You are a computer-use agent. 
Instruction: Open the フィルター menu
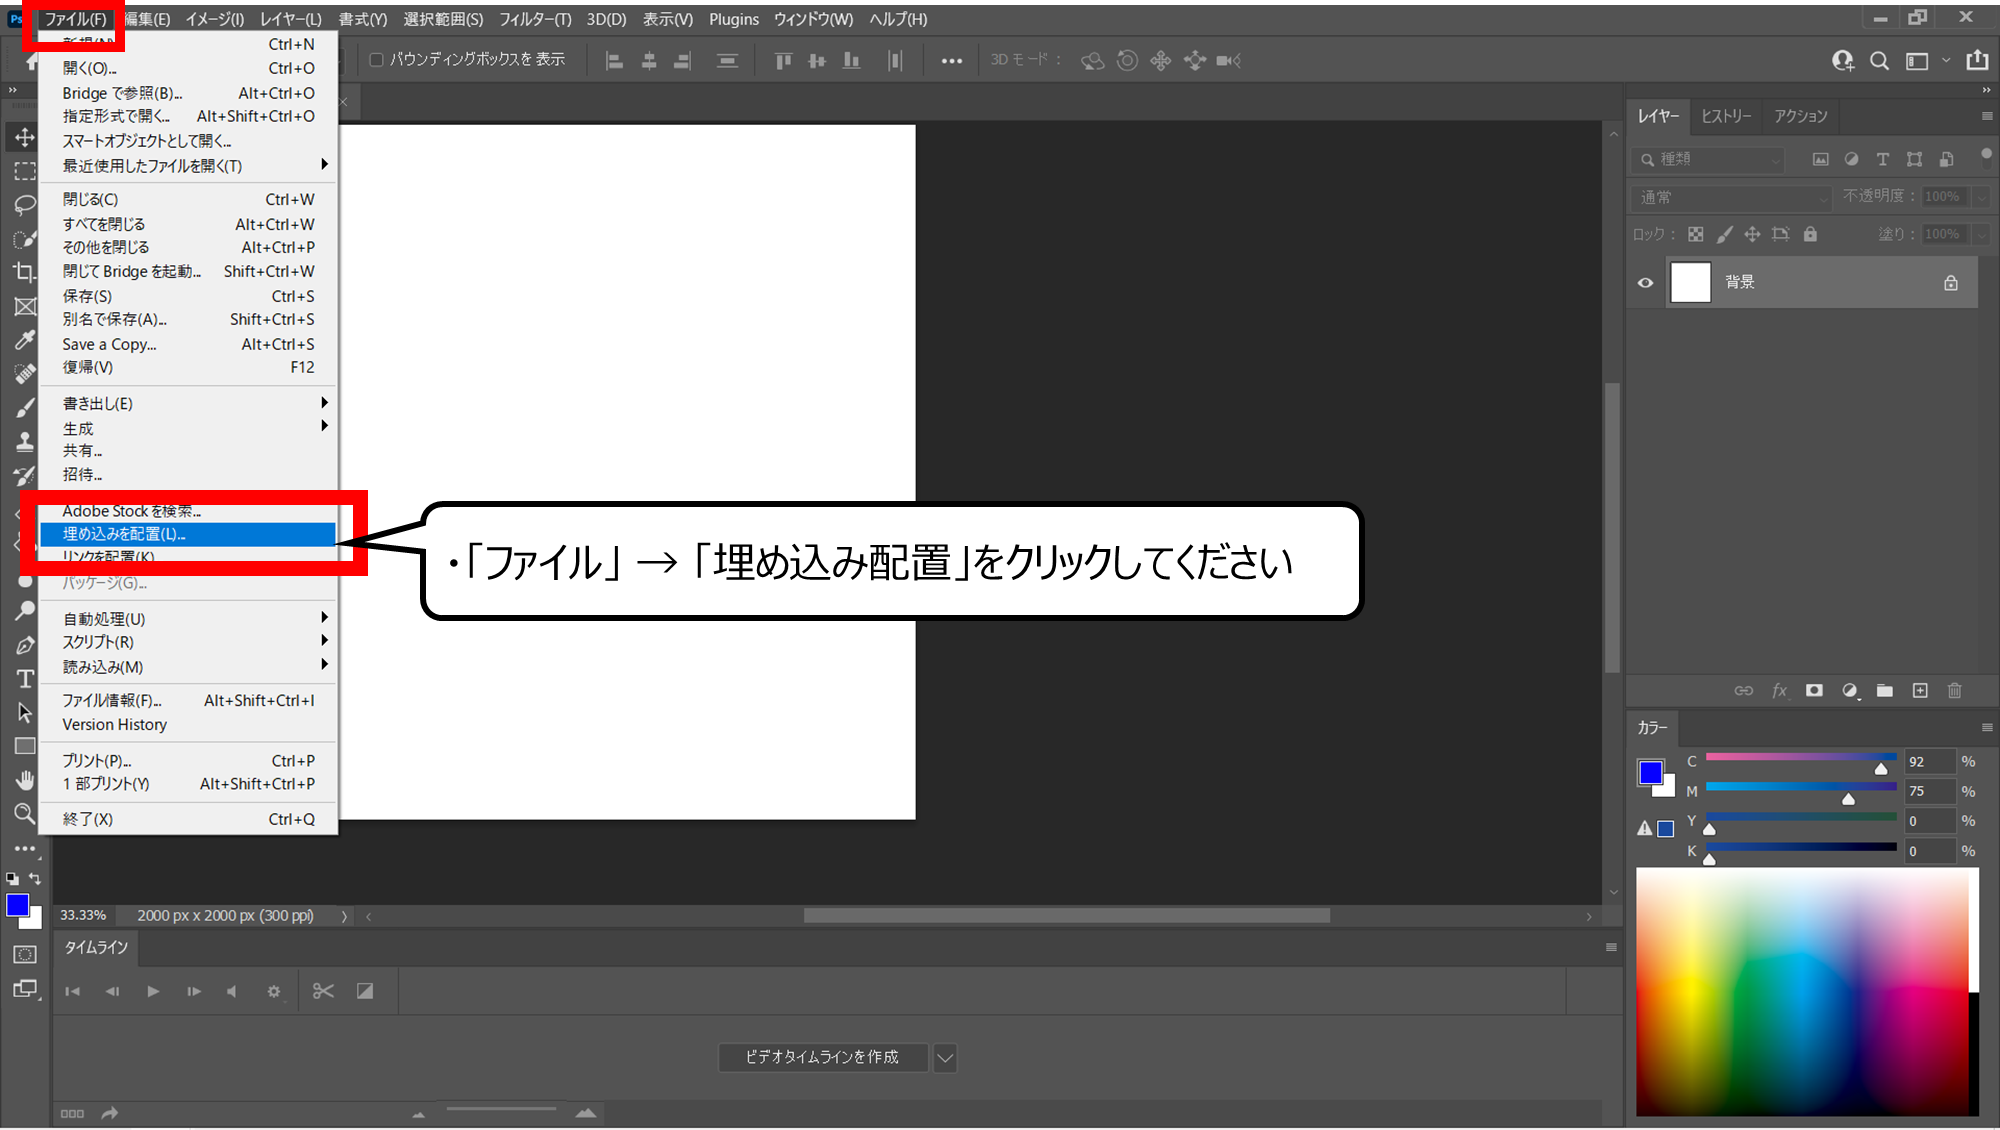(535, 19)
